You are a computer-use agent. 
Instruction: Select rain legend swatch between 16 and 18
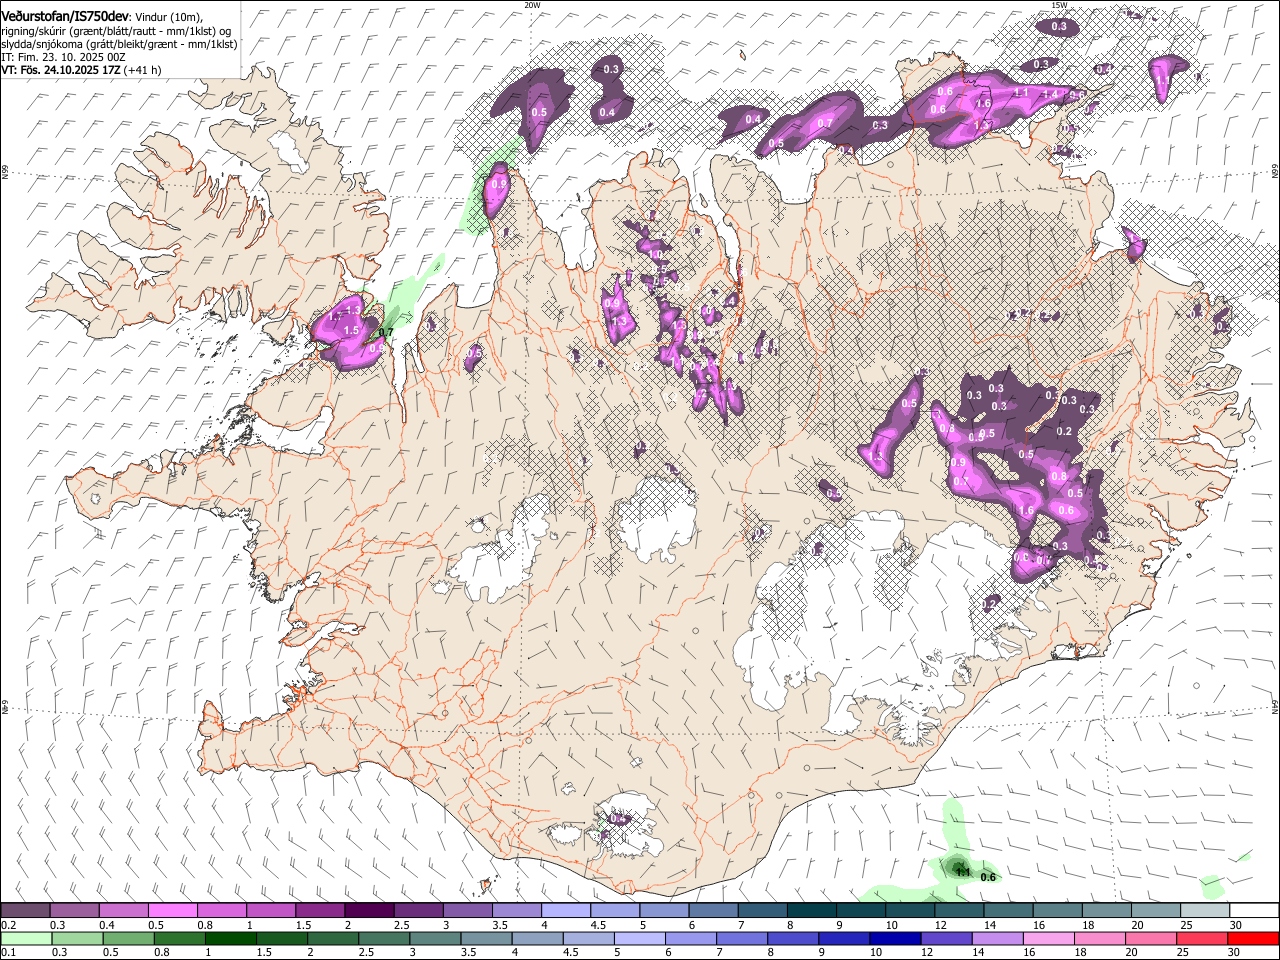coord(1049,938)
